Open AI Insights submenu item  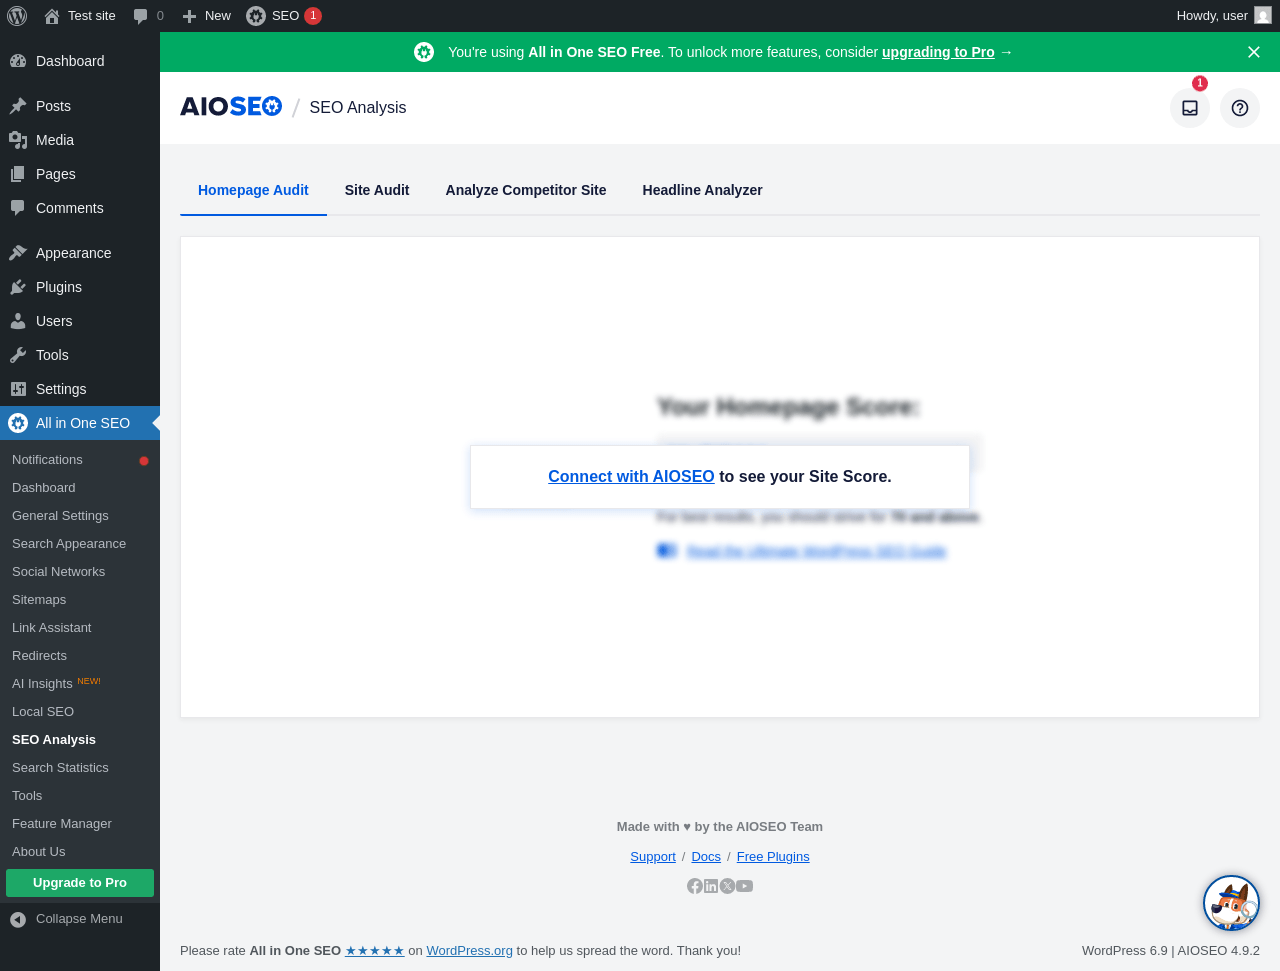pos(80,684)
